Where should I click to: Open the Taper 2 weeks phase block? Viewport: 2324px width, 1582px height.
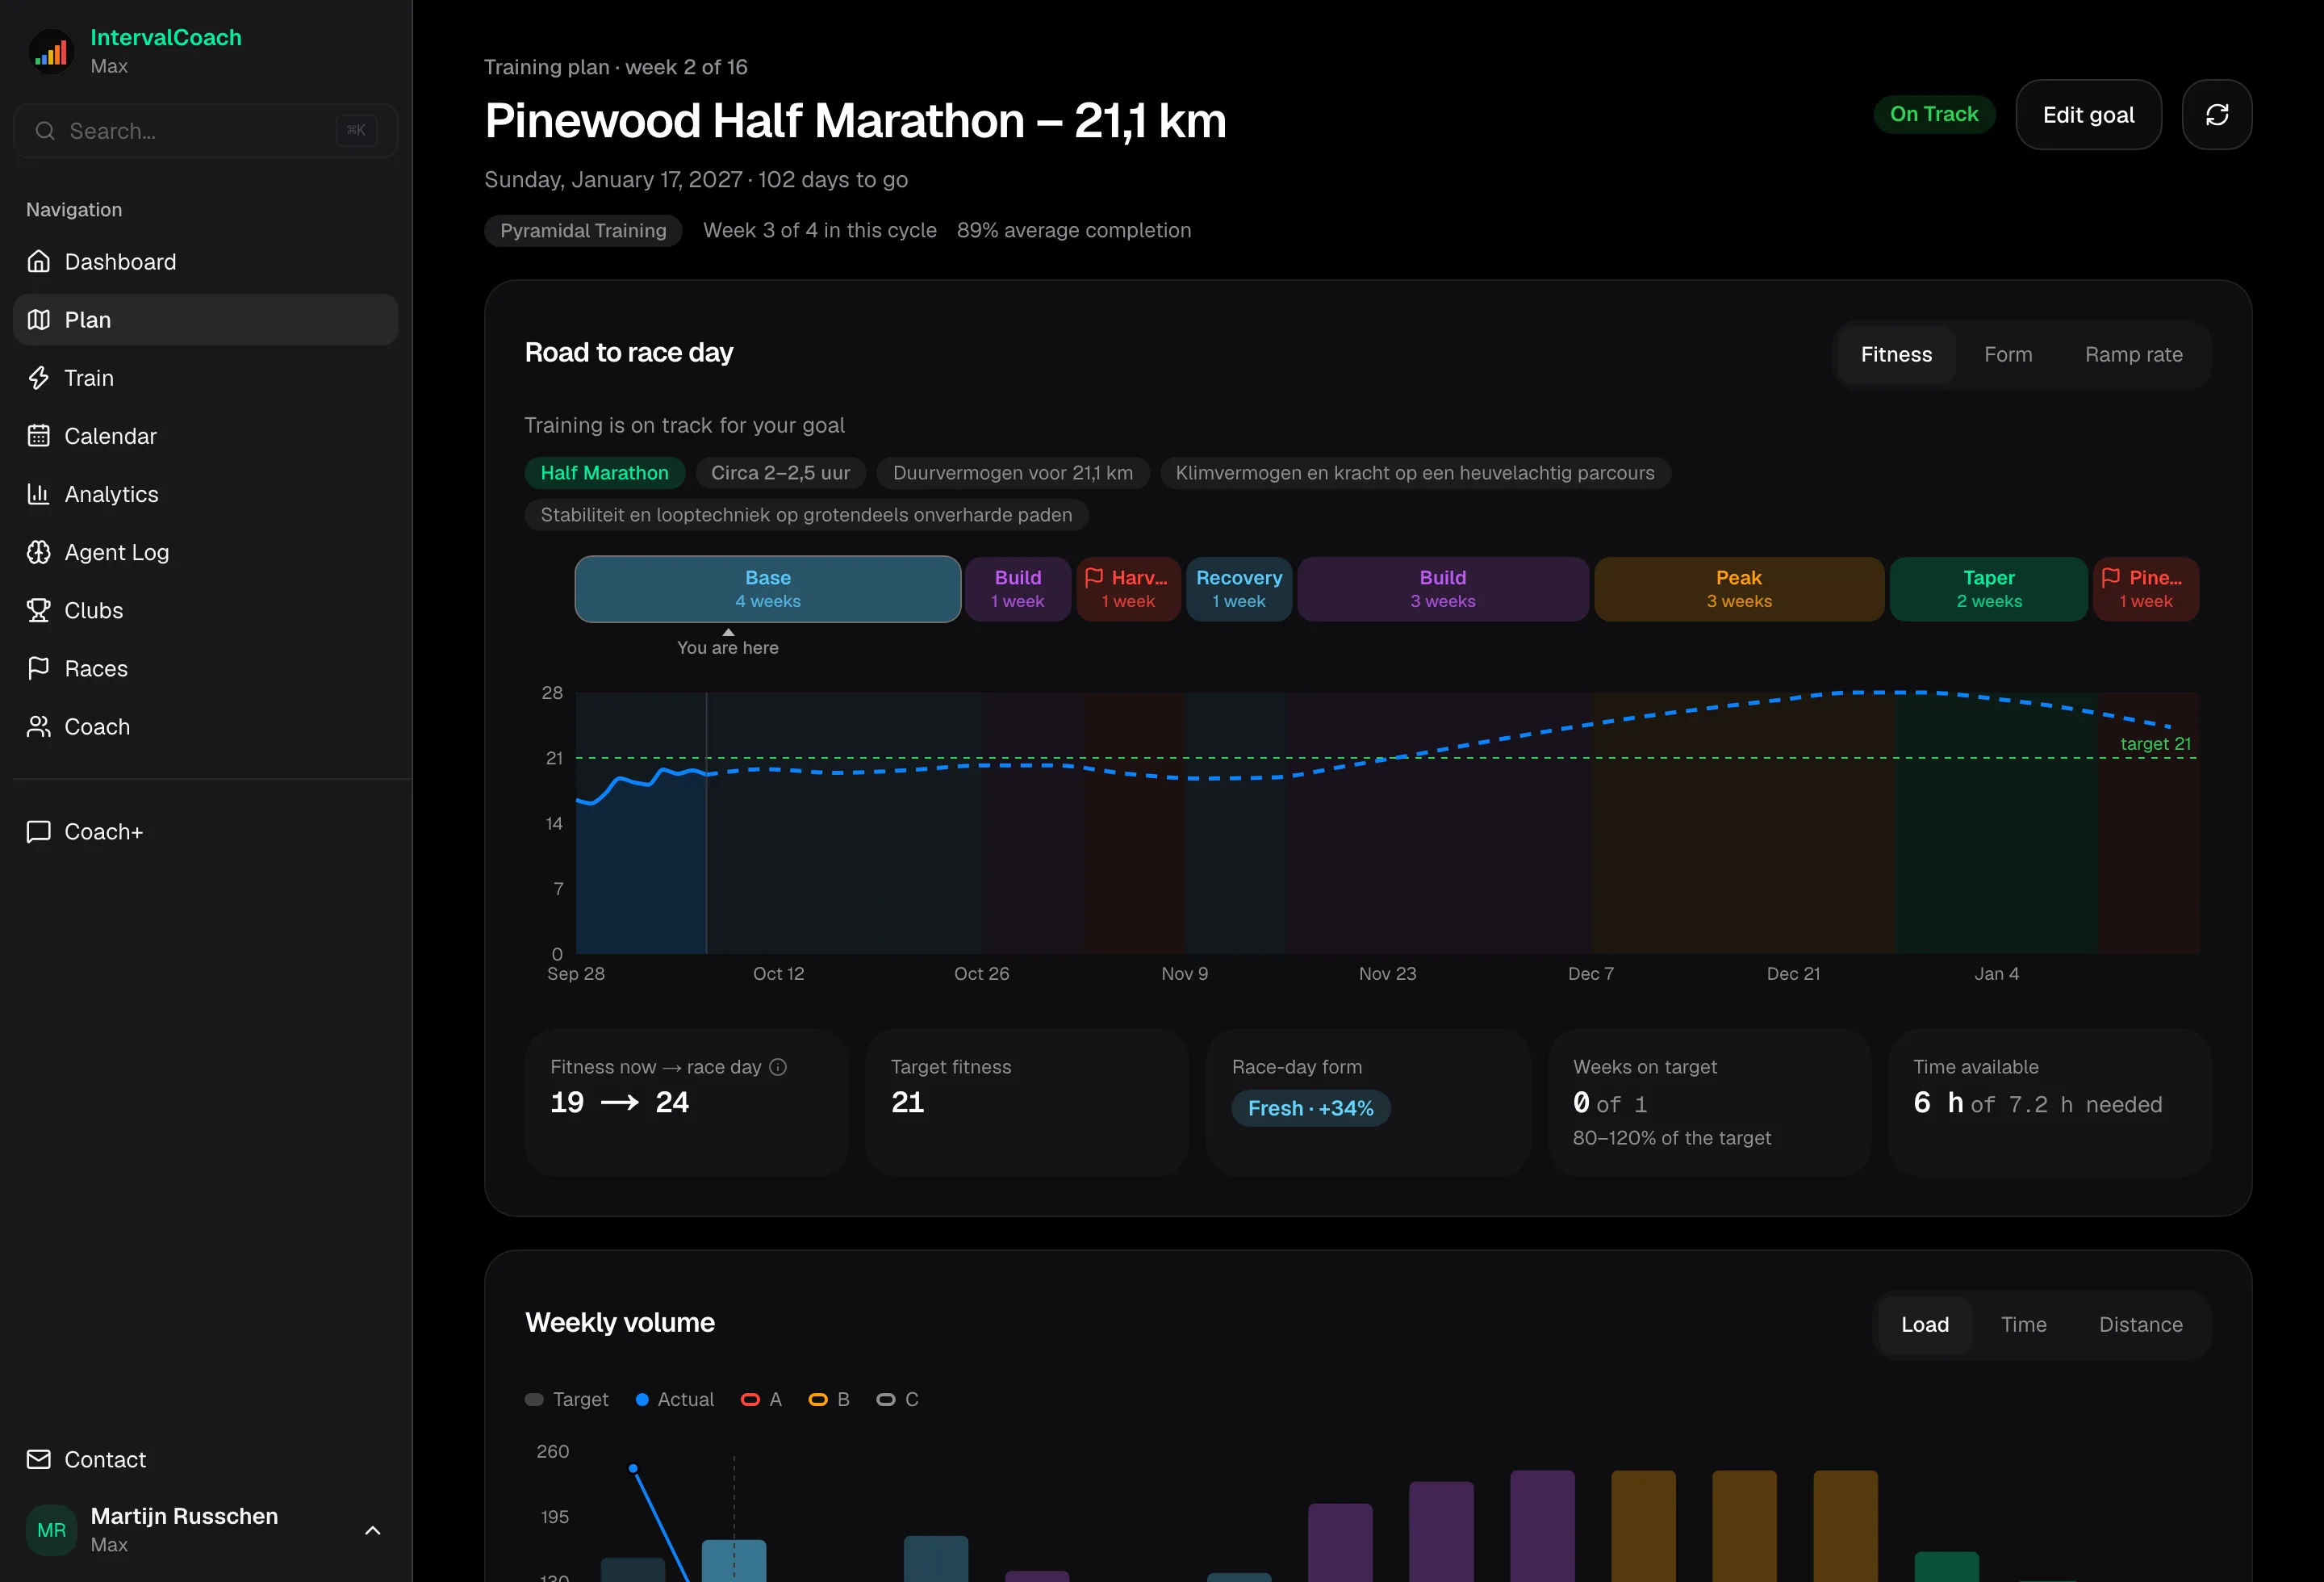(x=1988, y=589)
